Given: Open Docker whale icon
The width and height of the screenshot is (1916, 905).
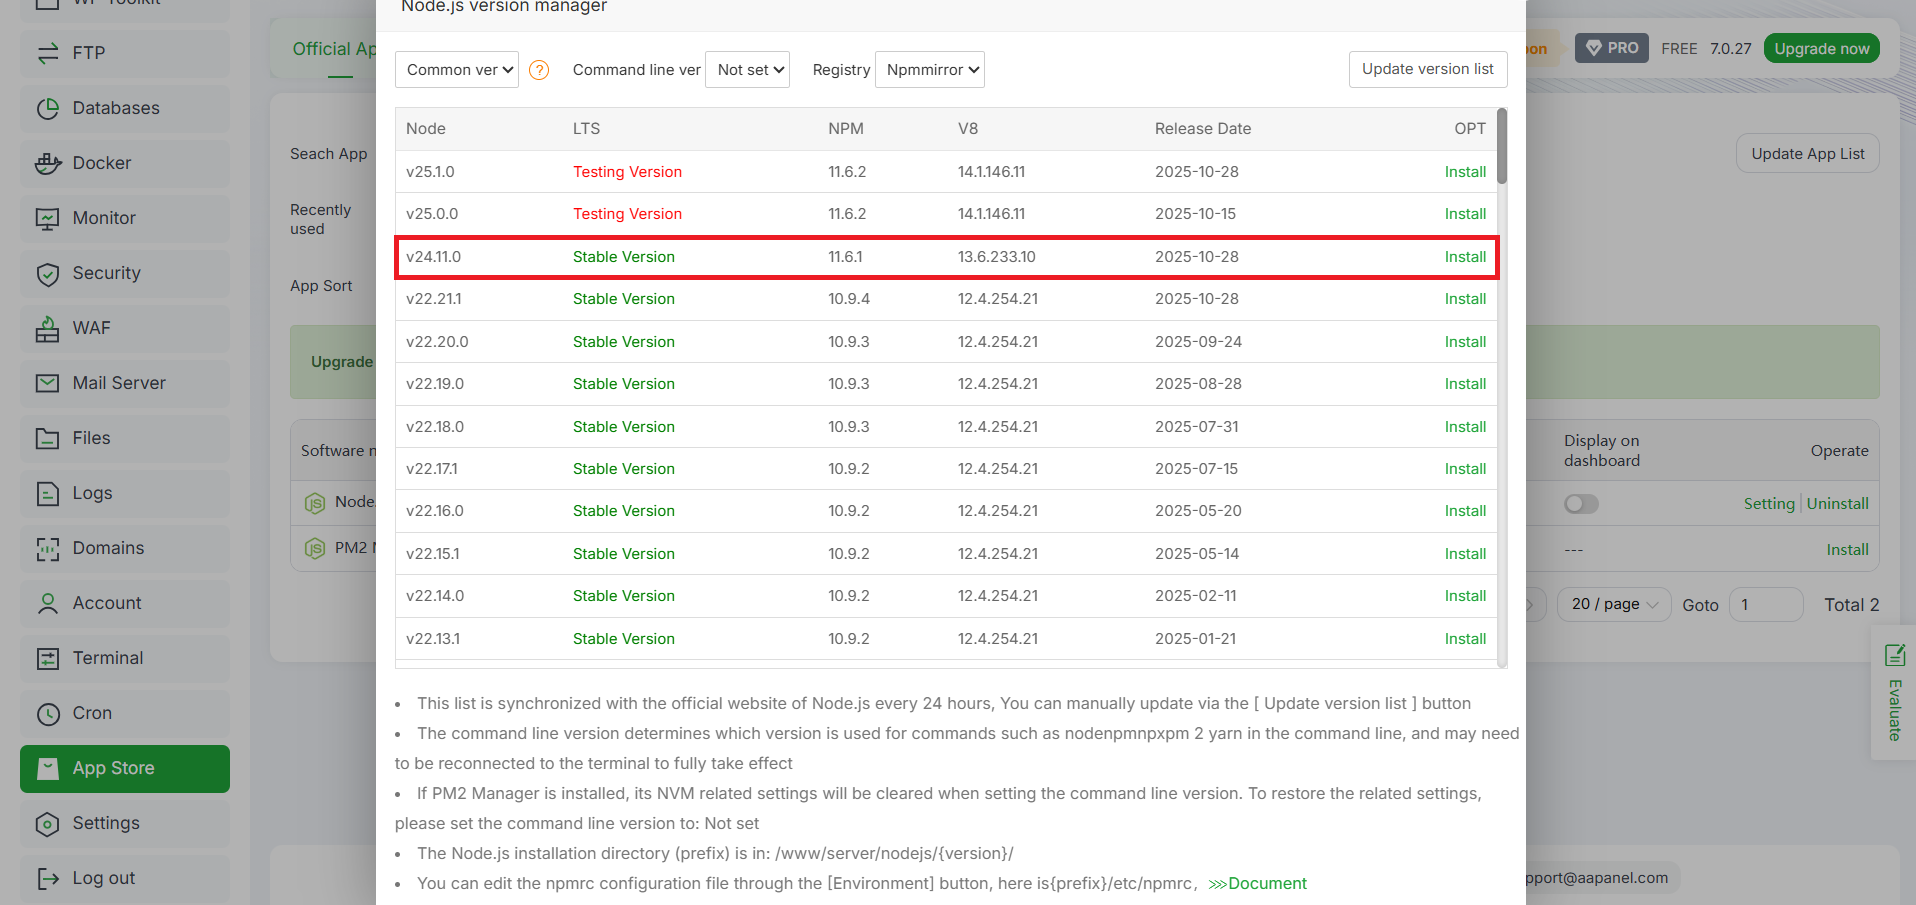Looking at the screenshot, I should coord(47,163).
